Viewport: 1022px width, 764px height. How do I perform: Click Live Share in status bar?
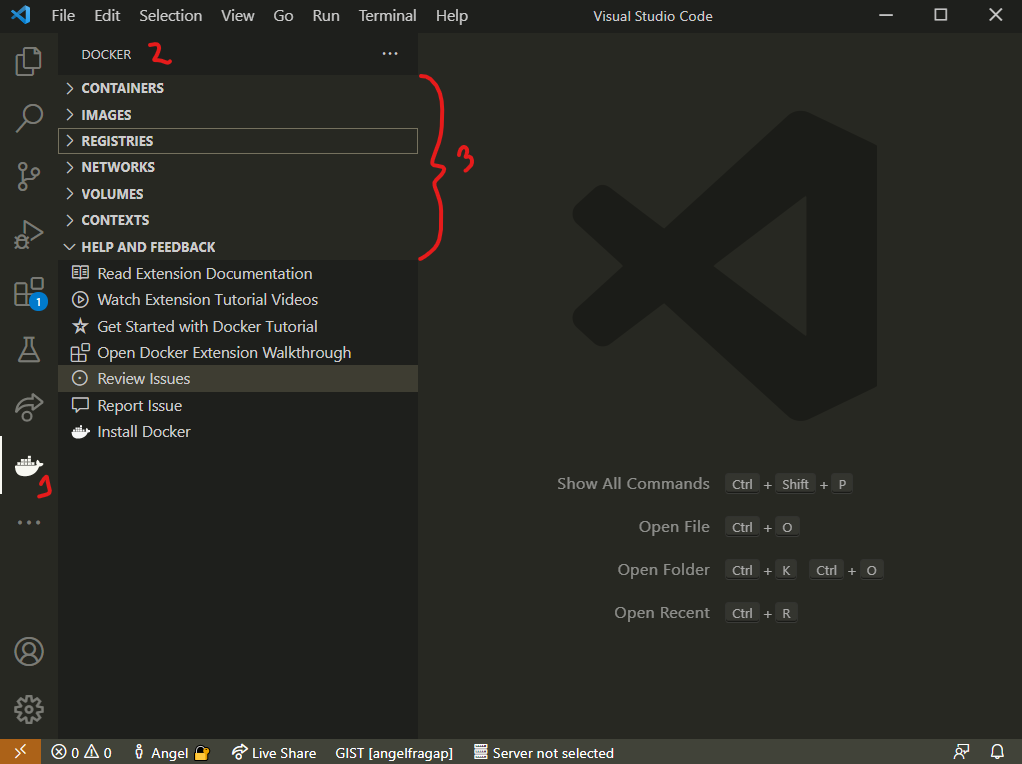274,752
